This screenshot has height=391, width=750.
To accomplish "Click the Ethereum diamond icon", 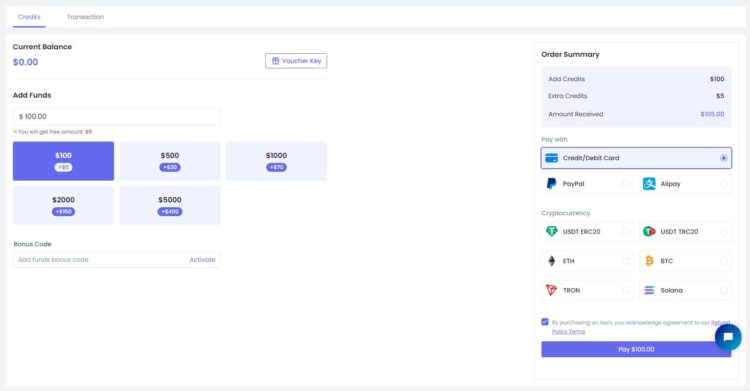I will pos(551,261).
